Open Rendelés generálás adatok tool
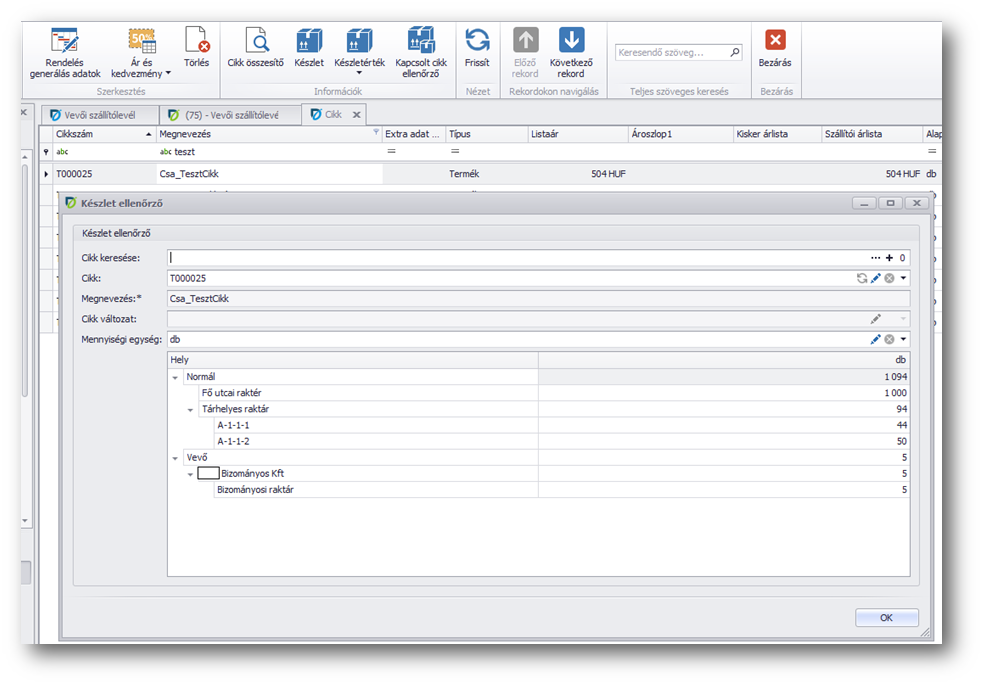 coord(65,52)
